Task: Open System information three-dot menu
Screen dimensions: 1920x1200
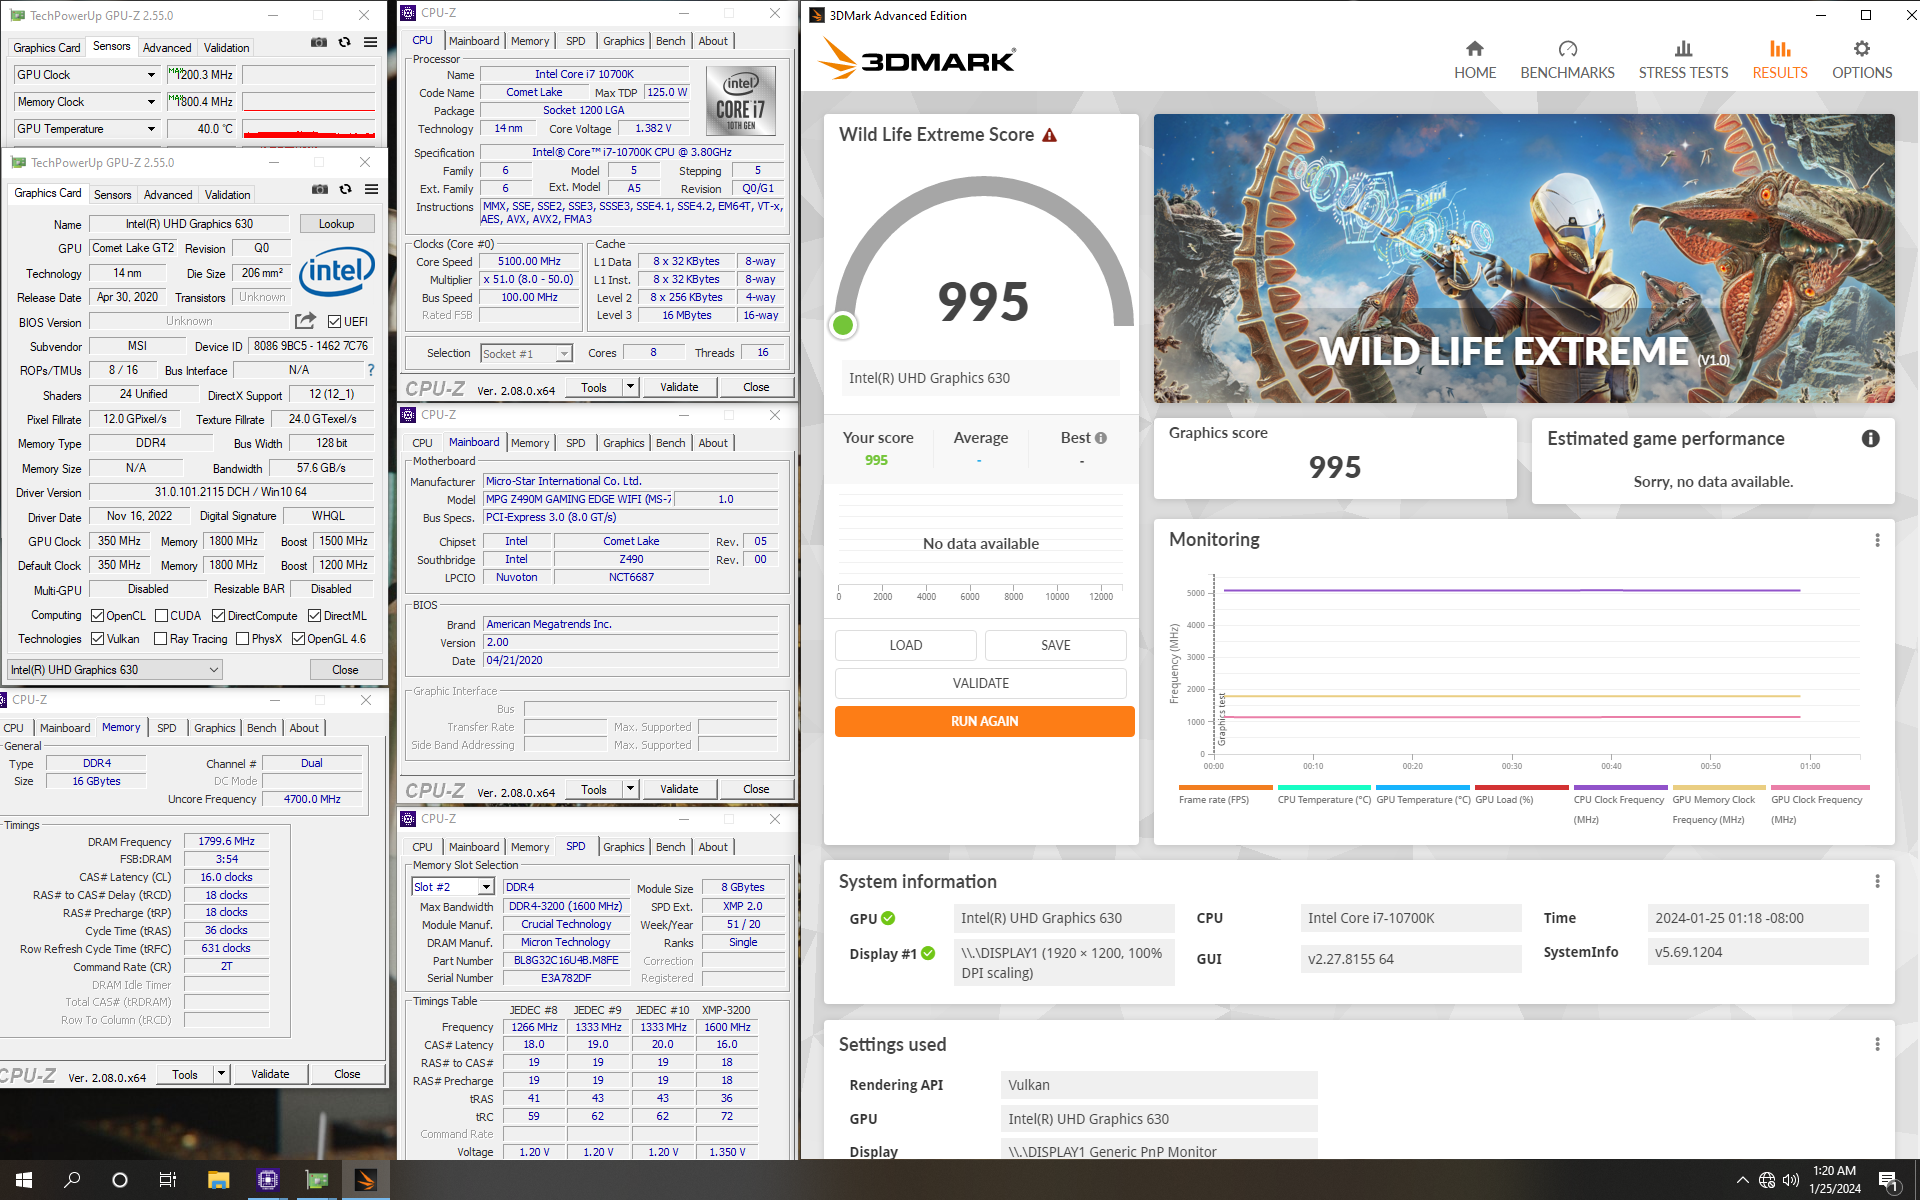Action: coord(1877,881)
